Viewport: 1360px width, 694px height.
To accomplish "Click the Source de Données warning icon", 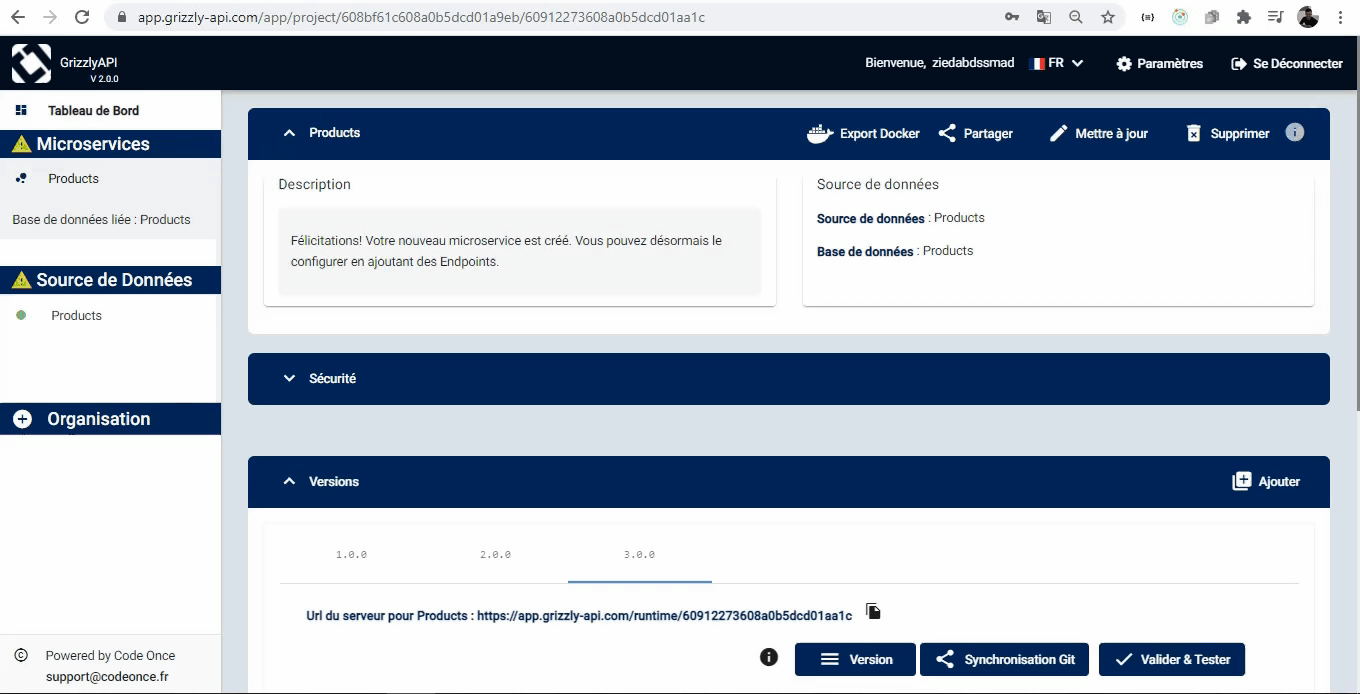I will (22, 280).
